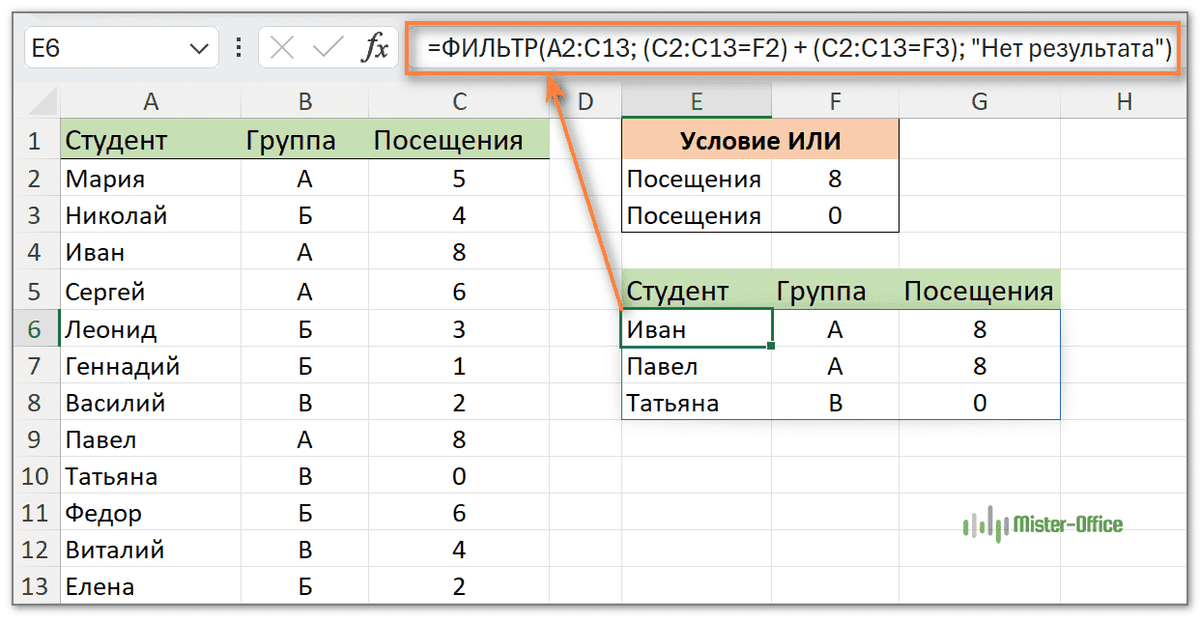
Task: Select column H header
Action: point(1124,101)
